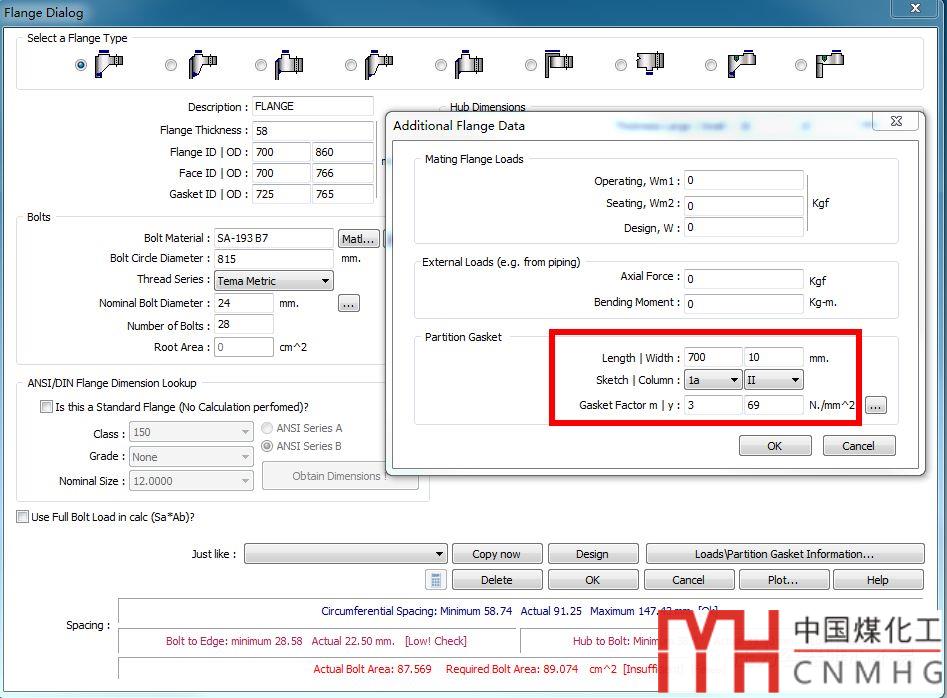Click the Nominal Bolt Diameter field
947x698 pixels.
click(x=244, y=303)
